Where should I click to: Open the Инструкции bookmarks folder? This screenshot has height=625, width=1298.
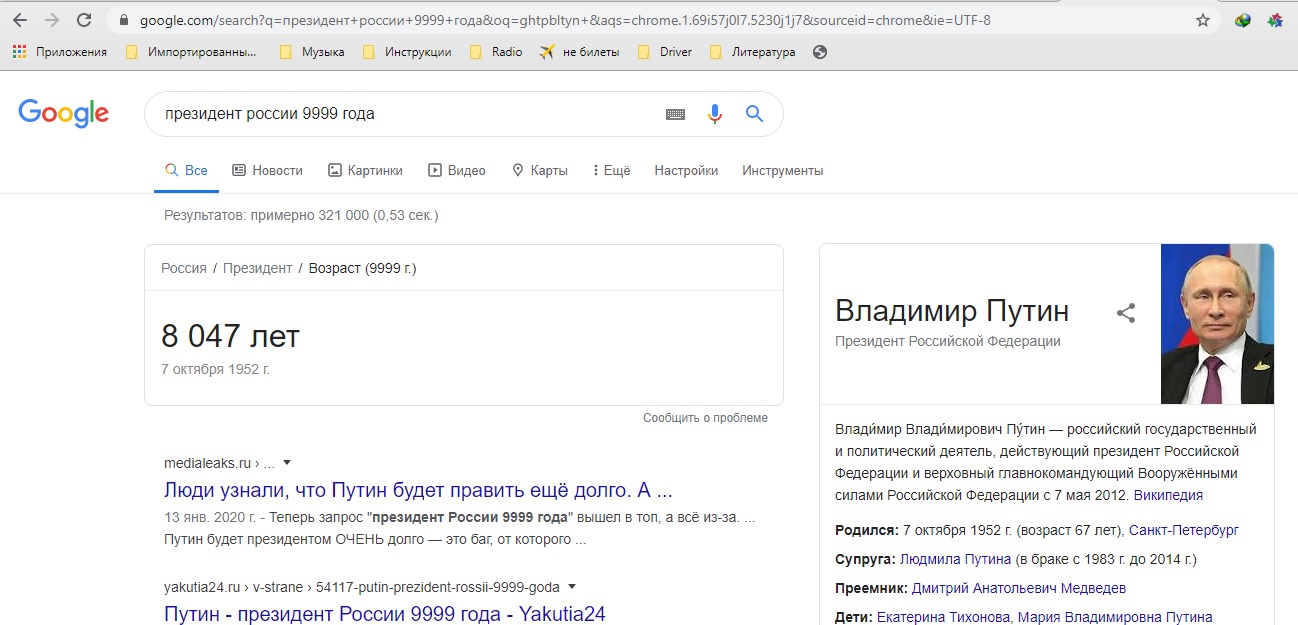pyautogui.click(x=407, y=52)
